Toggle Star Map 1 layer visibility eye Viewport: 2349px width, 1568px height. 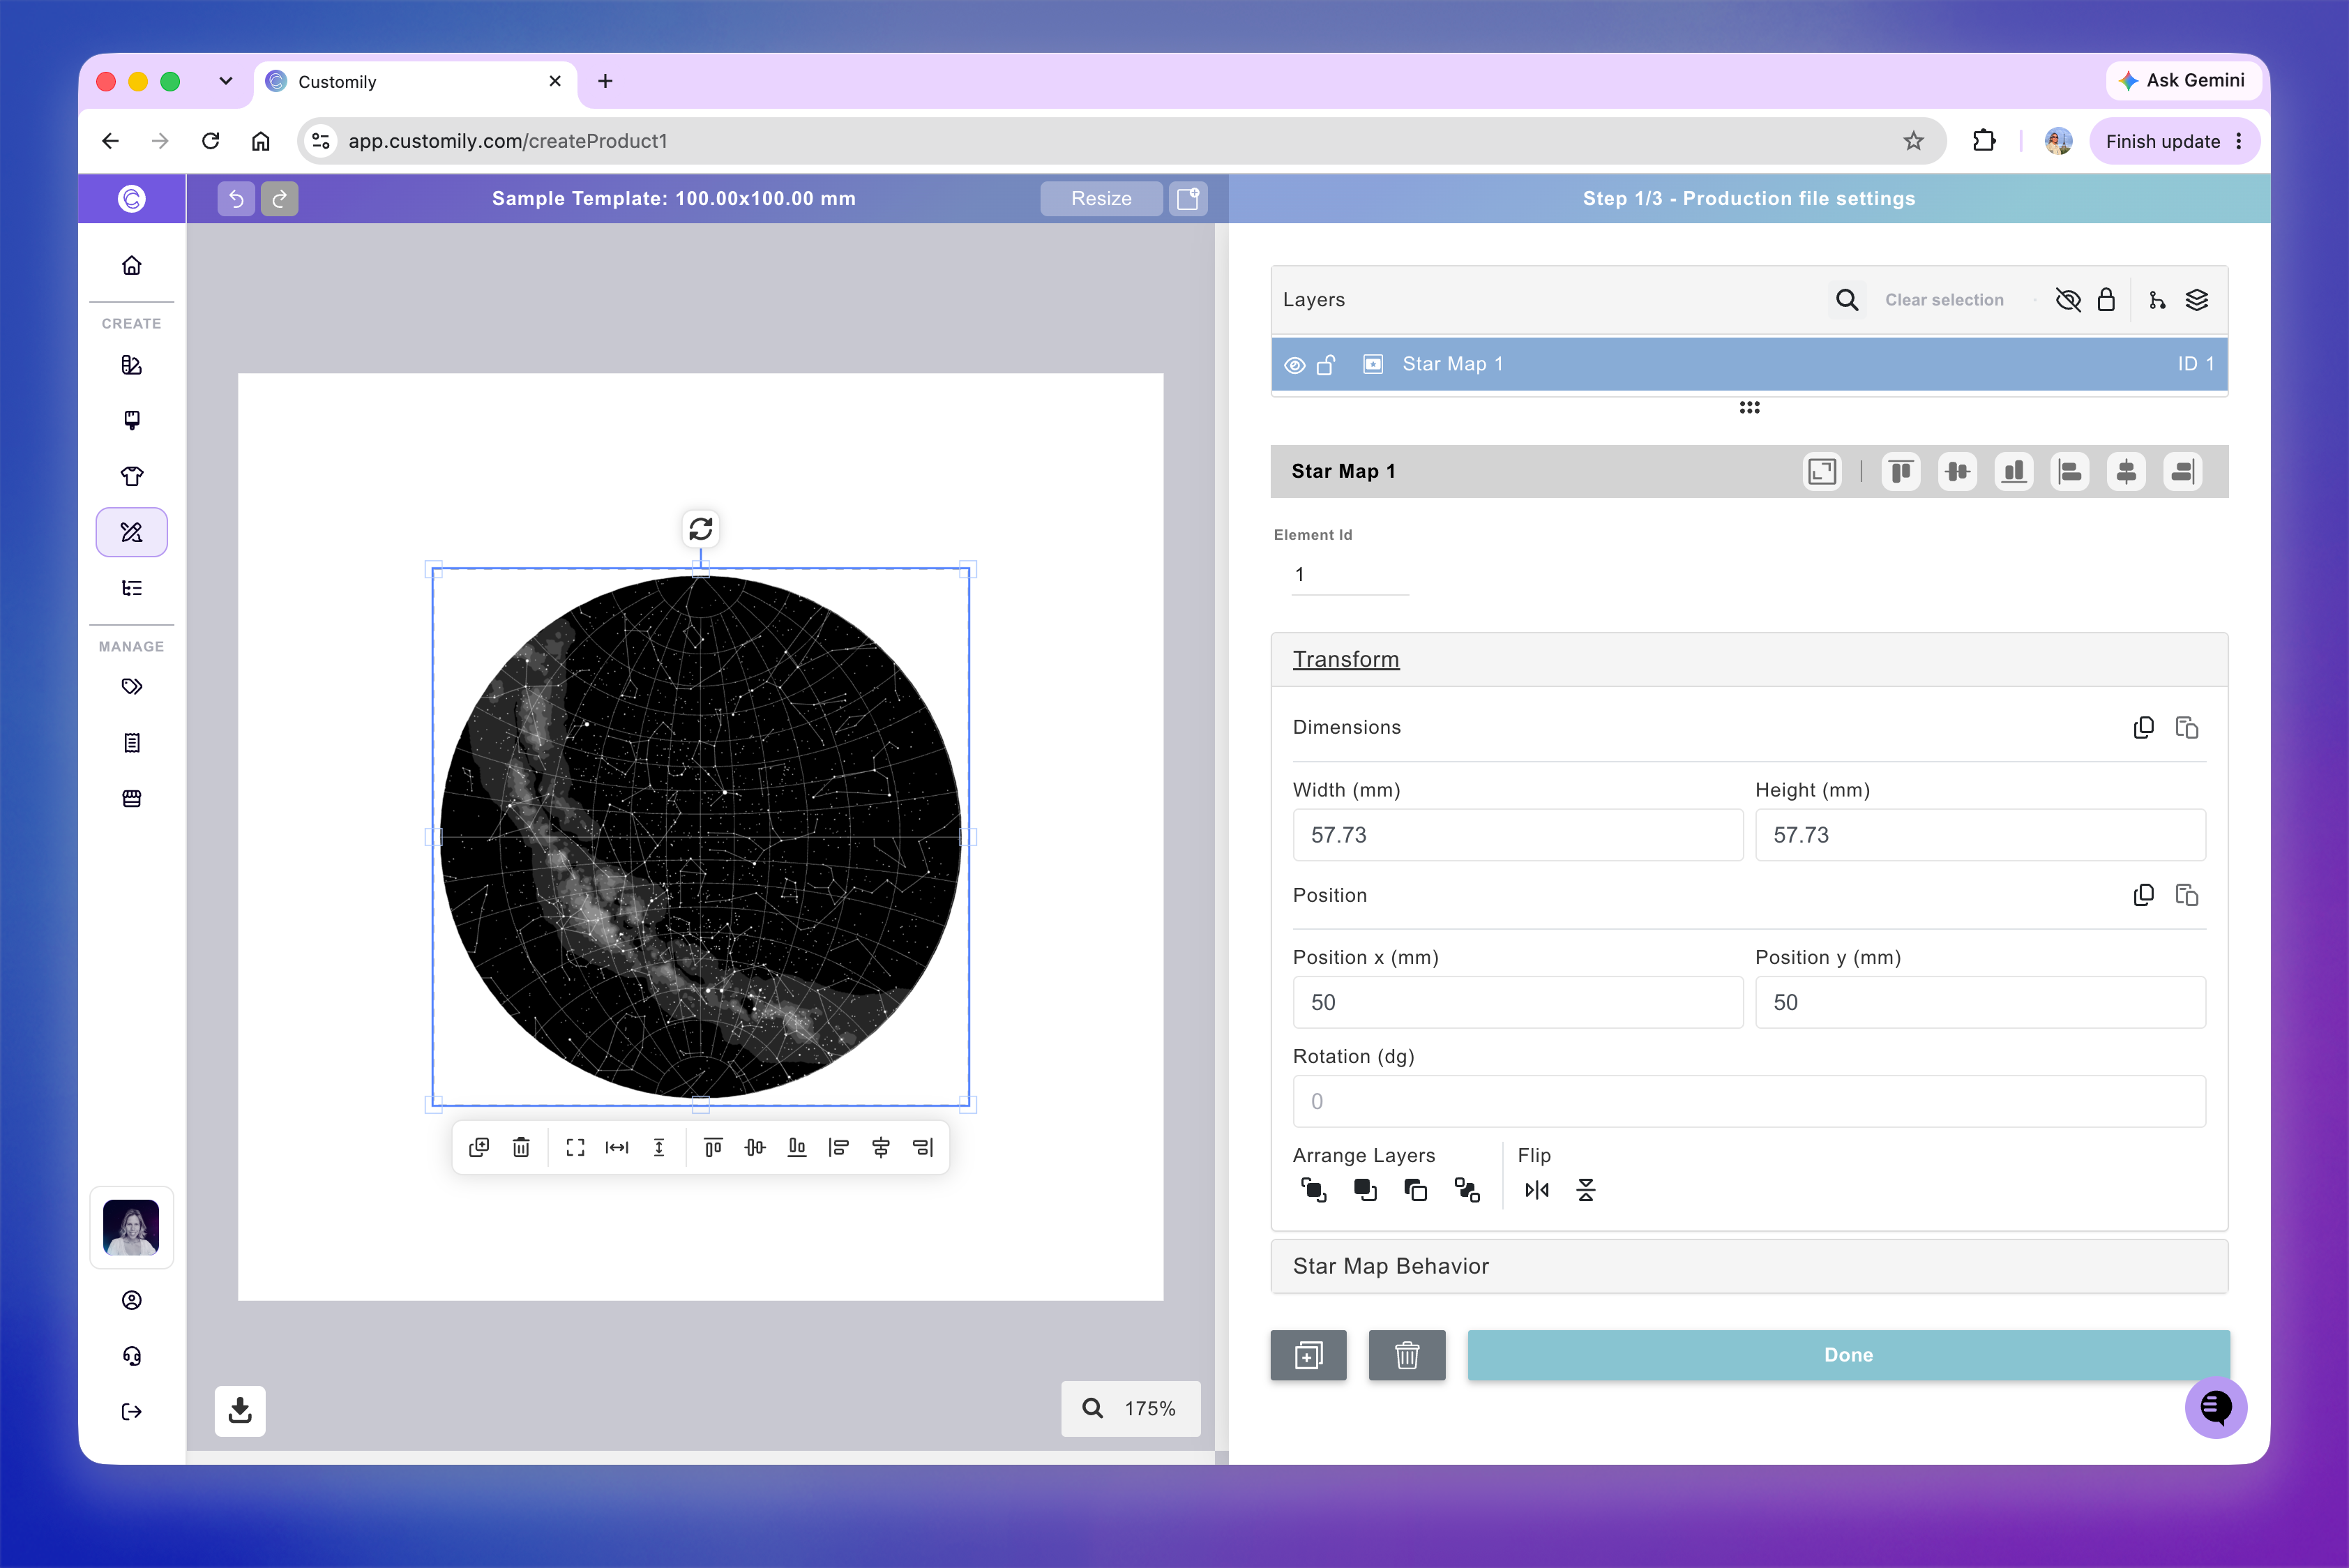(1294, 365)
